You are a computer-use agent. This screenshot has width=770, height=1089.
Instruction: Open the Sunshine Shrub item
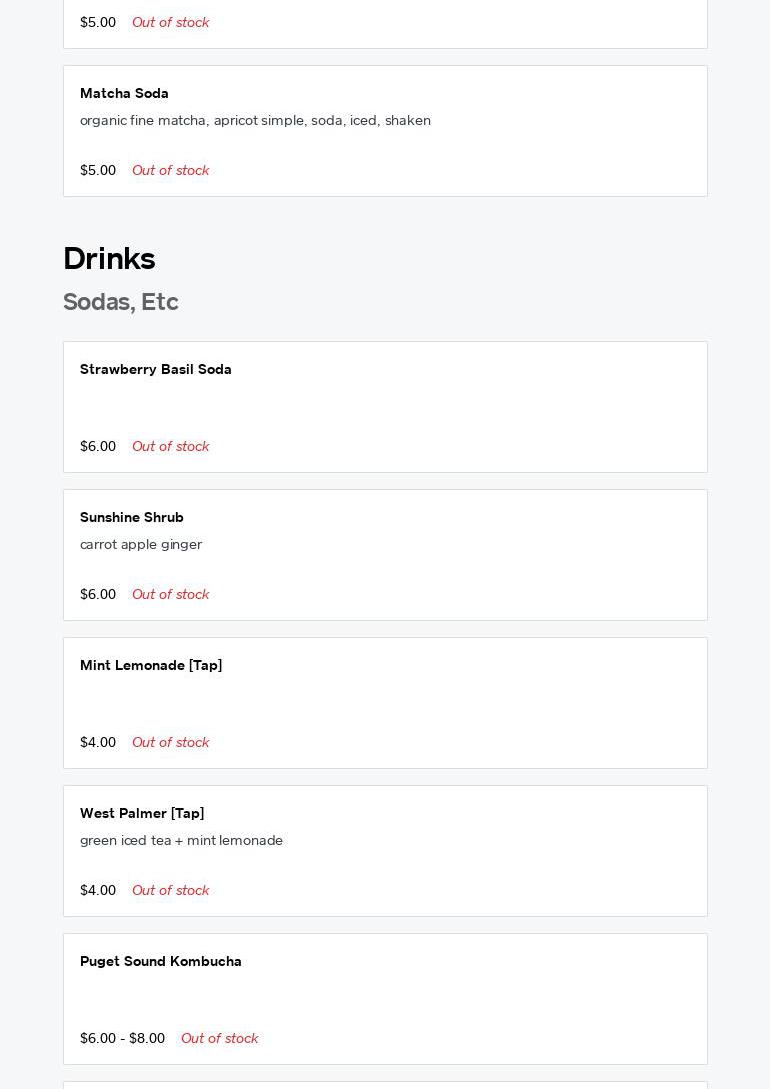point(132,517)
